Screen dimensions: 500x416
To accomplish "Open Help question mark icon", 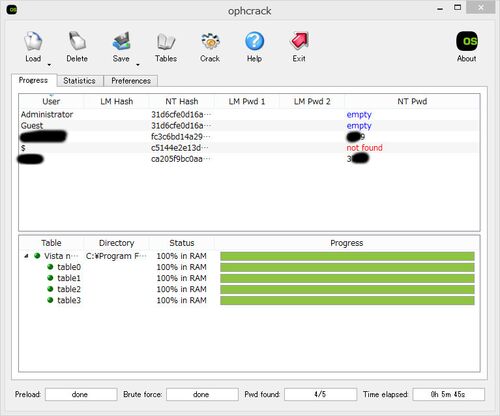I will click(254, 41).
